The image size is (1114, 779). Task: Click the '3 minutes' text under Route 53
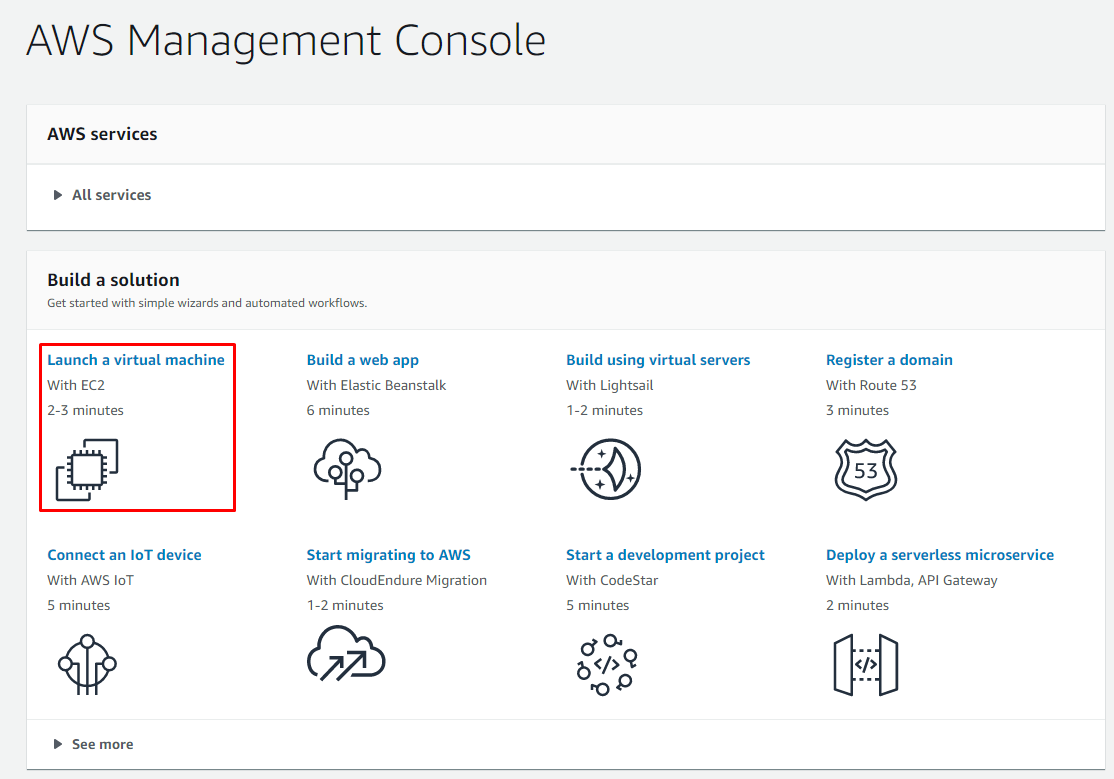[x=858, y=410]
